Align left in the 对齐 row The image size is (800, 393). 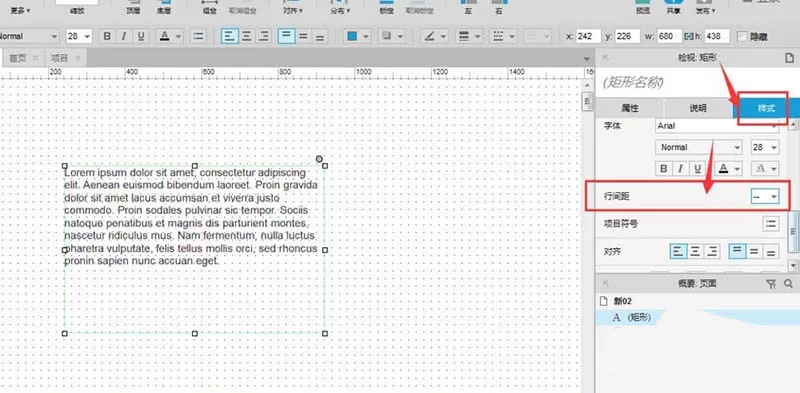coord(678,251)
